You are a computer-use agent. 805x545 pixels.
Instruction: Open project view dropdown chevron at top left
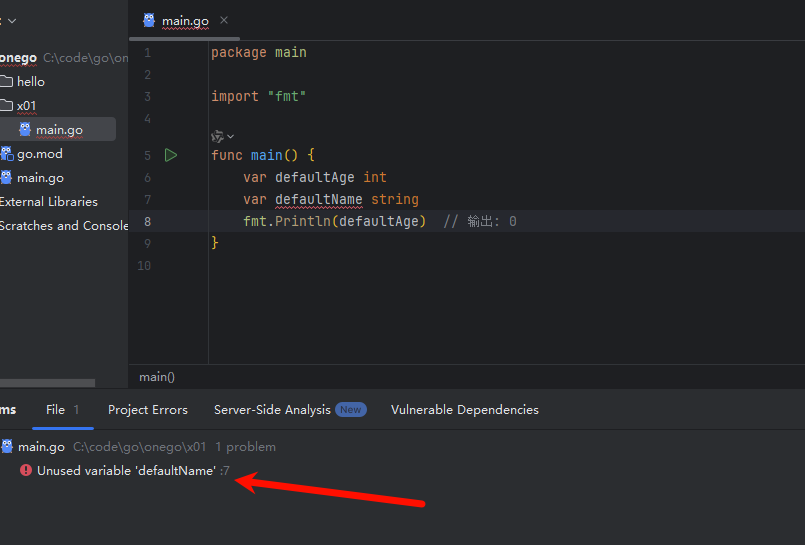pyautogui.click(x=12, y=21)
